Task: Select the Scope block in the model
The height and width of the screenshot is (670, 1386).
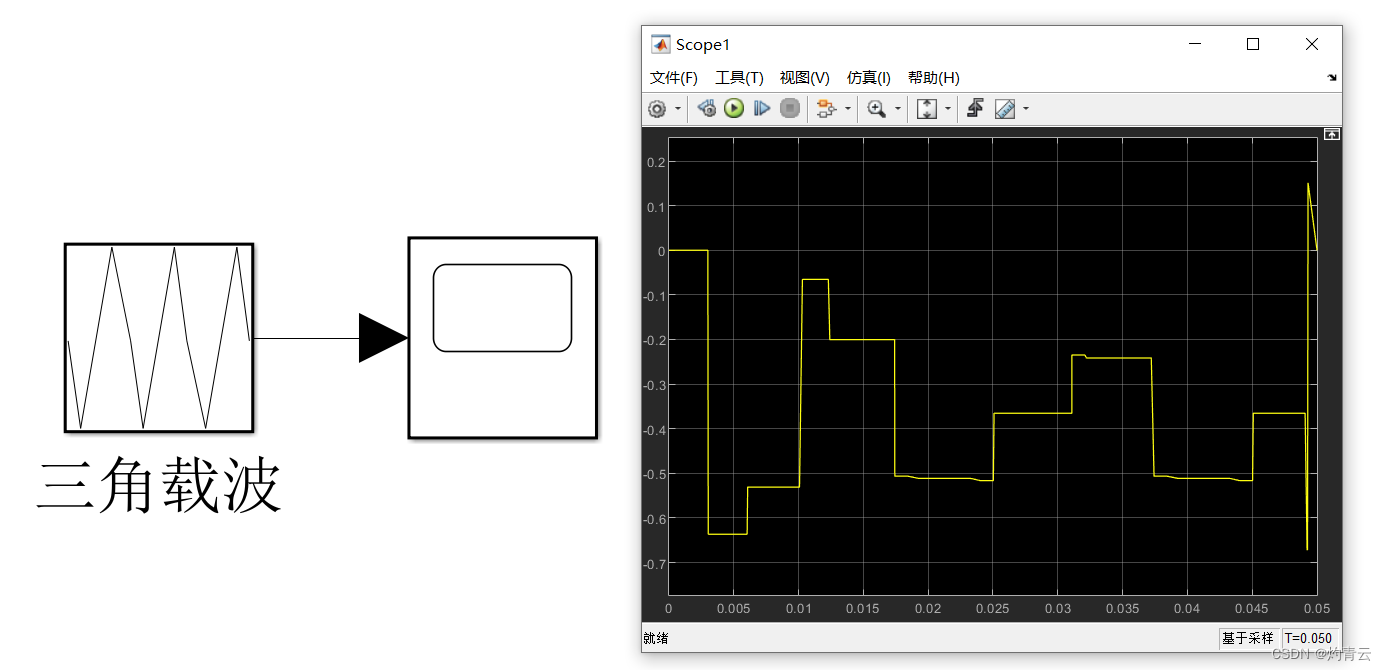Action: tap(503, 338)
